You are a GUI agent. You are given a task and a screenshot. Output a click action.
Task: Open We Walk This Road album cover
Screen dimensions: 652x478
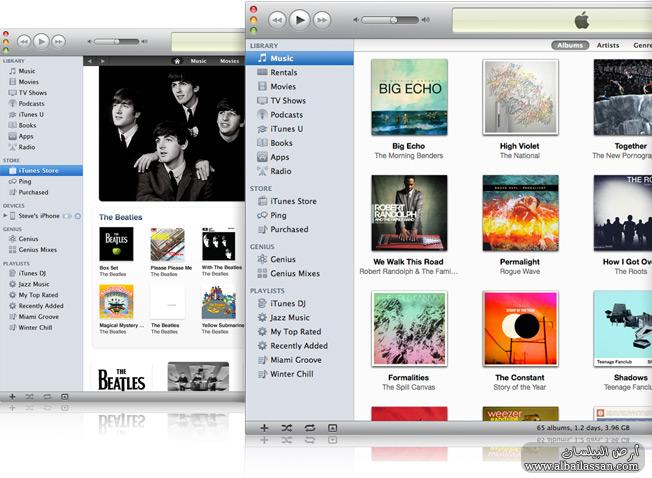(x=409, y=213)
